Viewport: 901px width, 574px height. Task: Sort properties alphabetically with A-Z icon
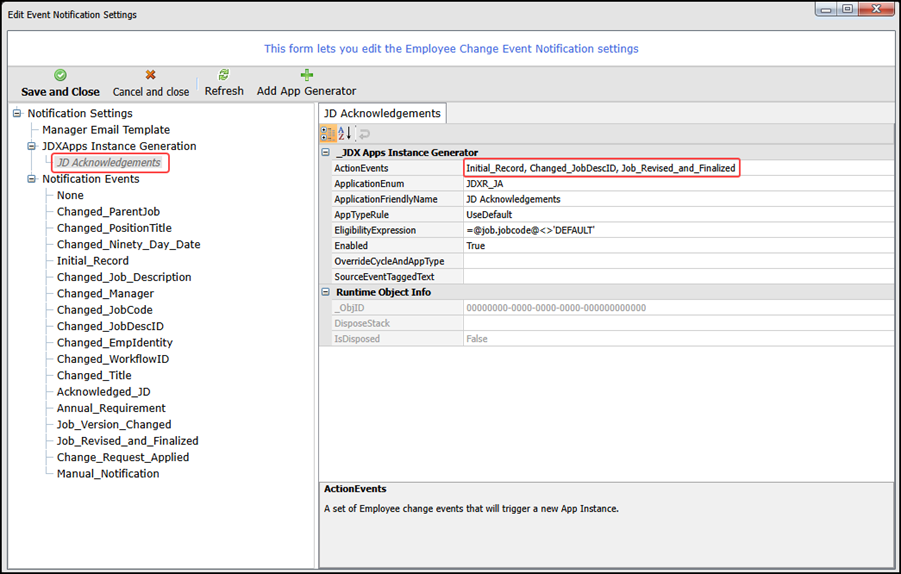coord(345,134)
